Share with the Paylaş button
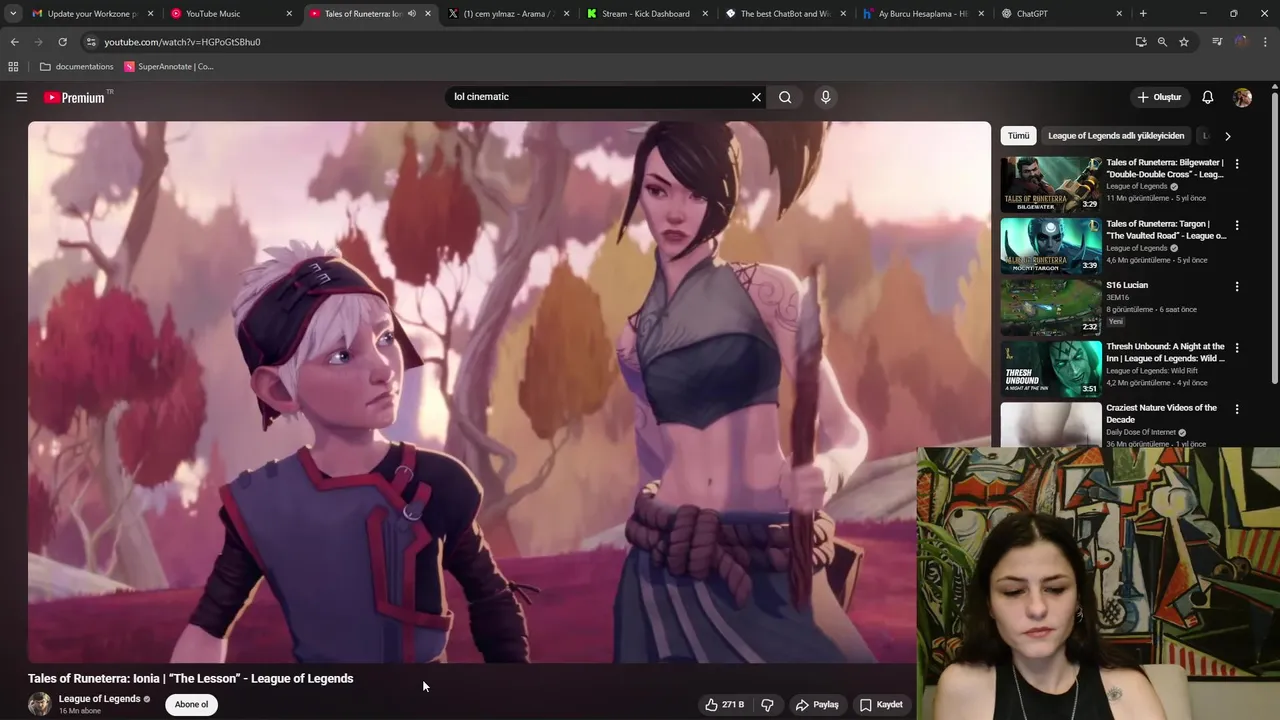This screenshot has height=720, width=1280. point(817,704)
